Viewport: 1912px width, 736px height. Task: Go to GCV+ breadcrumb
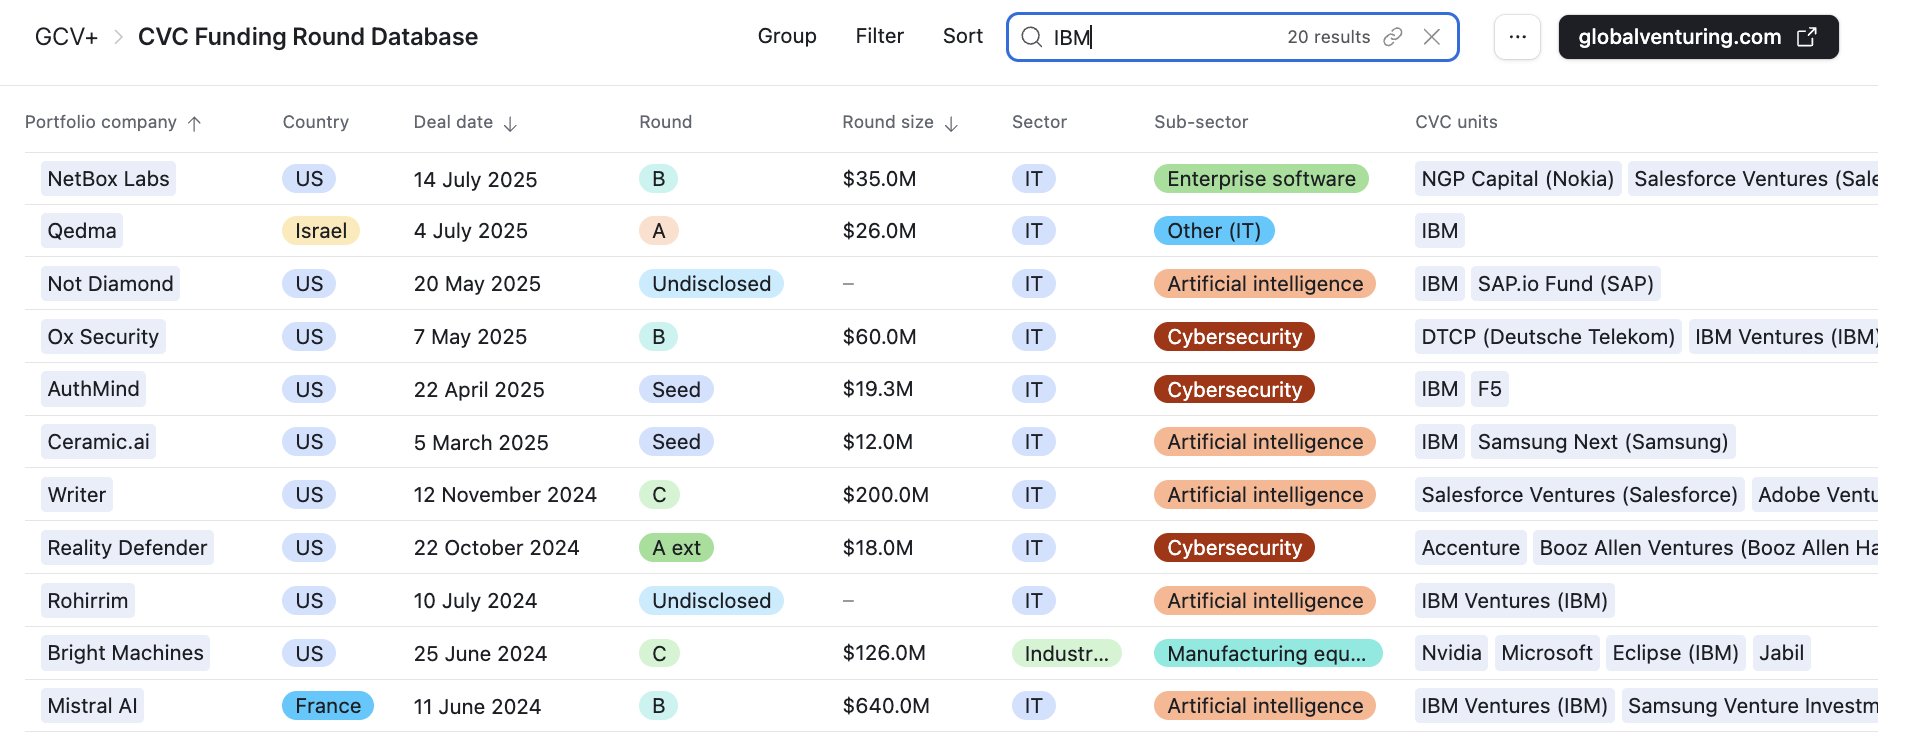[66, 37]
